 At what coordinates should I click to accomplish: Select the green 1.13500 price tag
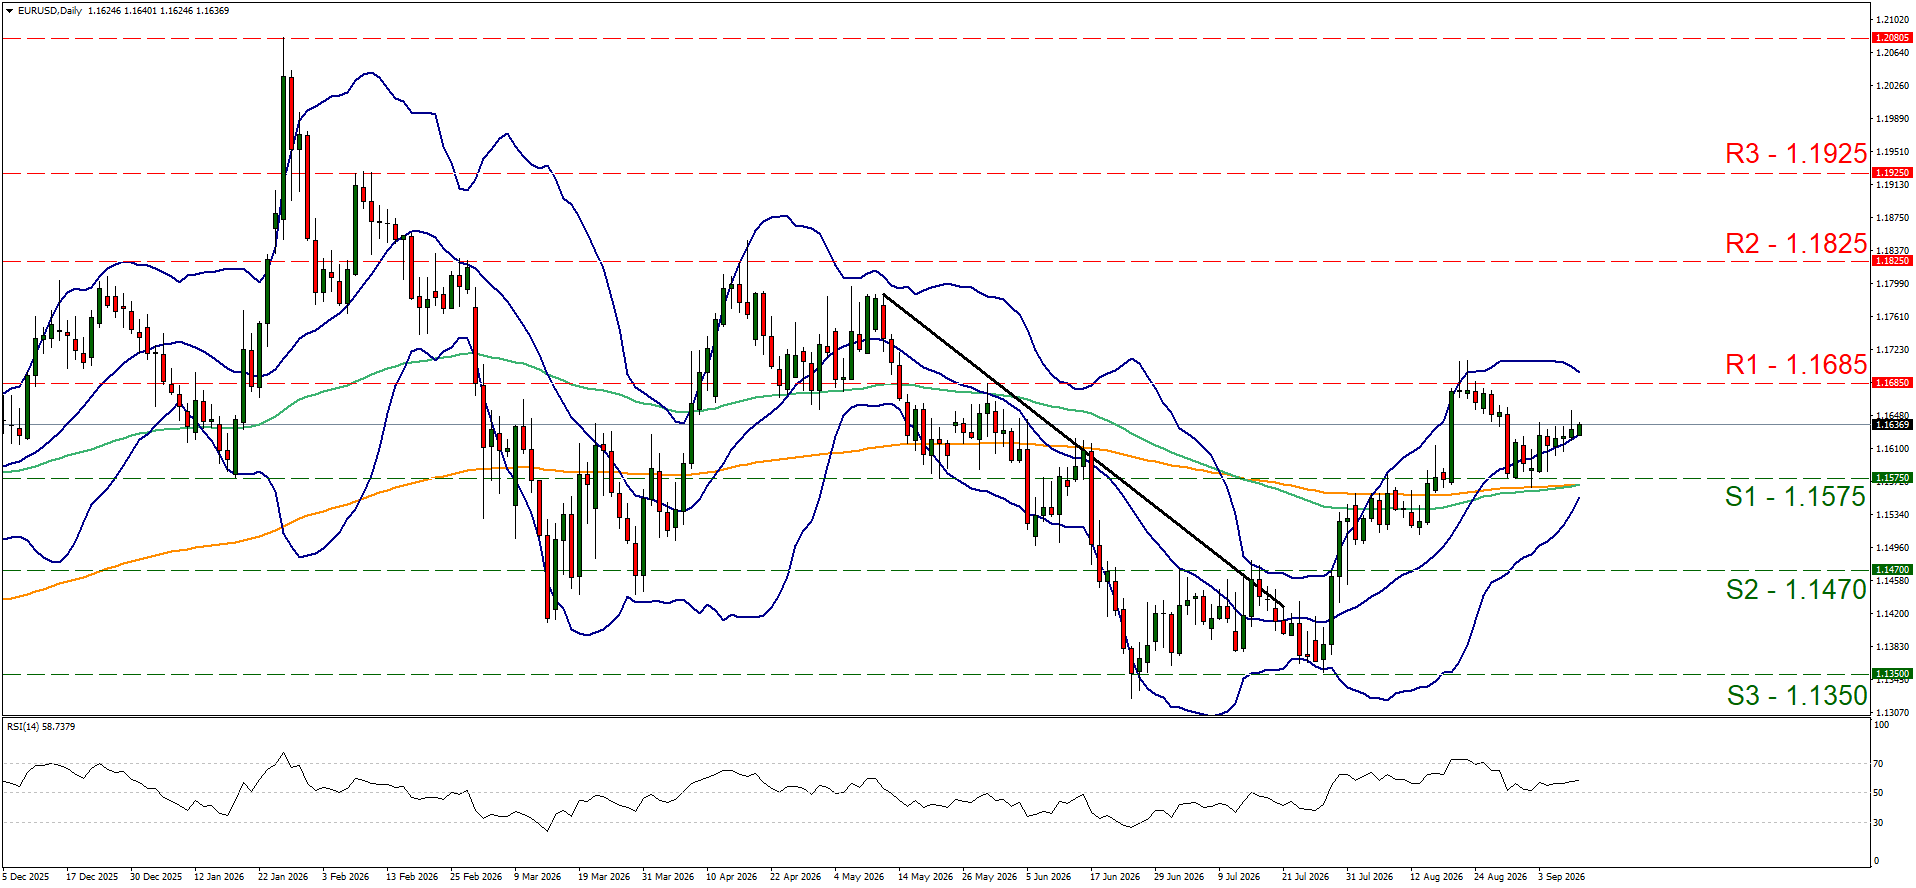coord(1892,674)
